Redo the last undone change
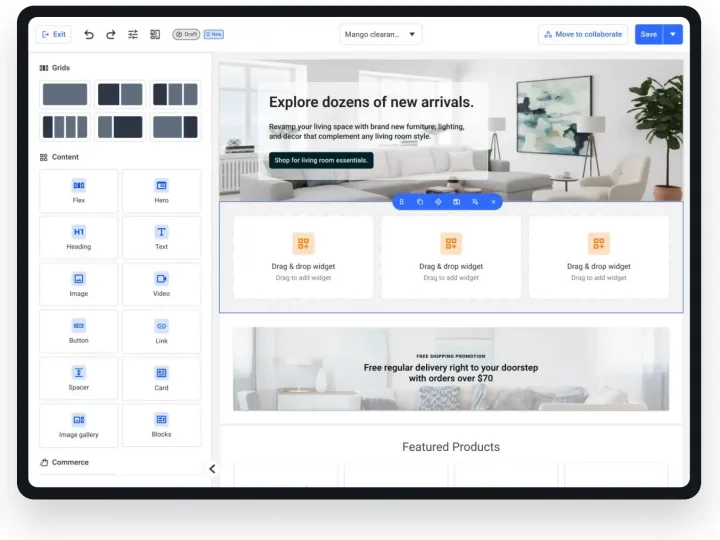Viewport: 720px width, 540px height. pos(111,34)
